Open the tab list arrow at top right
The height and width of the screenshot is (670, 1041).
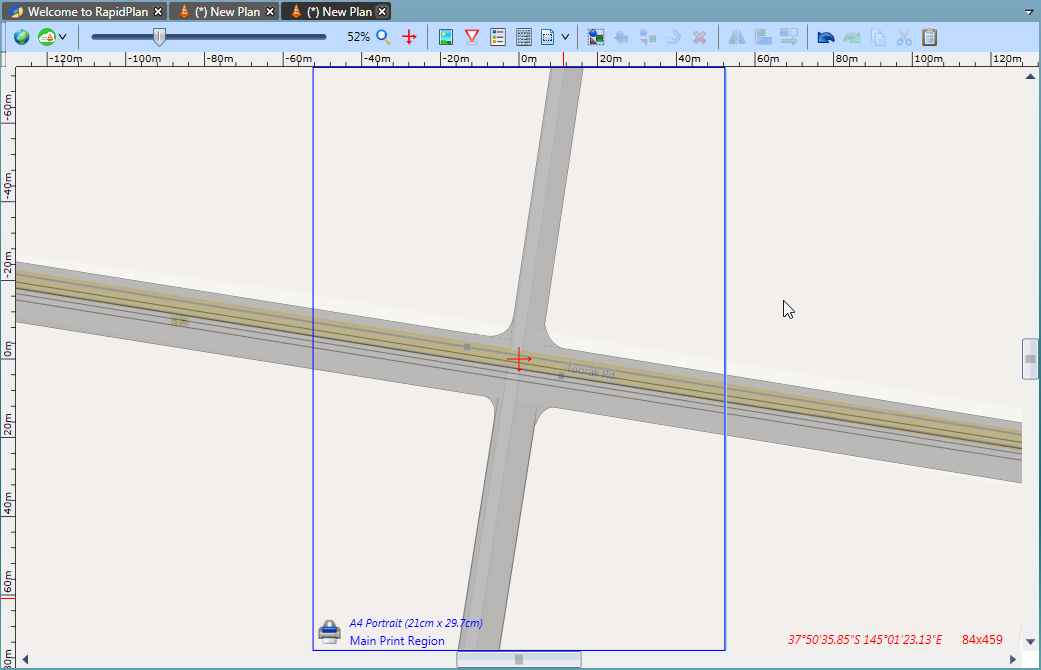(1029, 12)
